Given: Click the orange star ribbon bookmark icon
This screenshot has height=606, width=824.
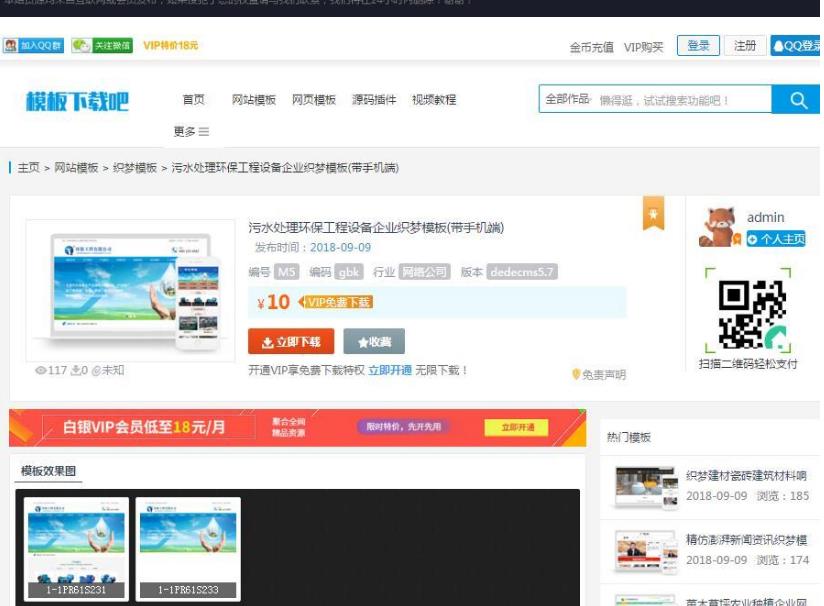Looking at the screenshot, I should [x=653, y=213].
